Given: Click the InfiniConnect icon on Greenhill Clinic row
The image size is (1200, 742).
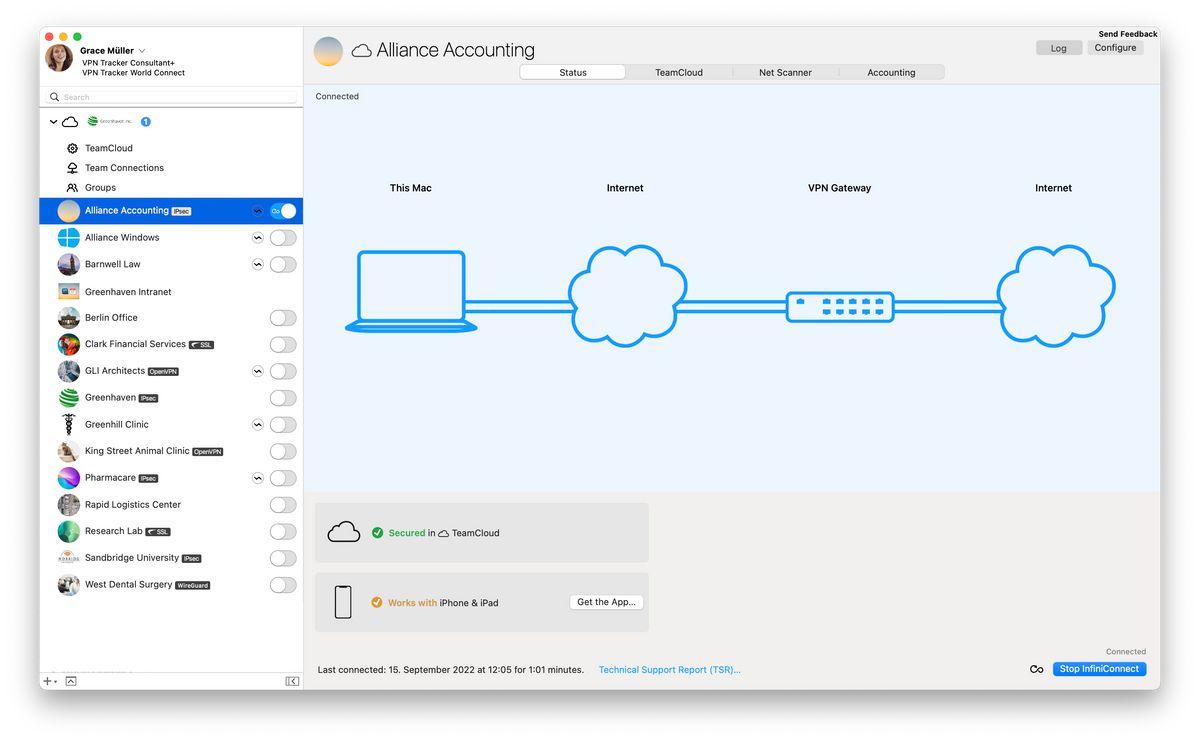Looking at the screenshot, I should [258, 425].
